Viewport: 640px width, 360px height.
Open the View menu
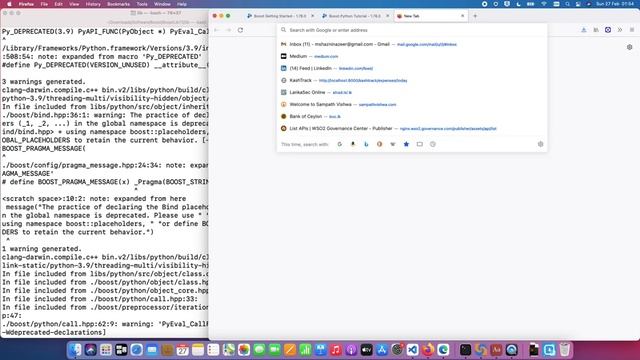click(x=74, y=4)
